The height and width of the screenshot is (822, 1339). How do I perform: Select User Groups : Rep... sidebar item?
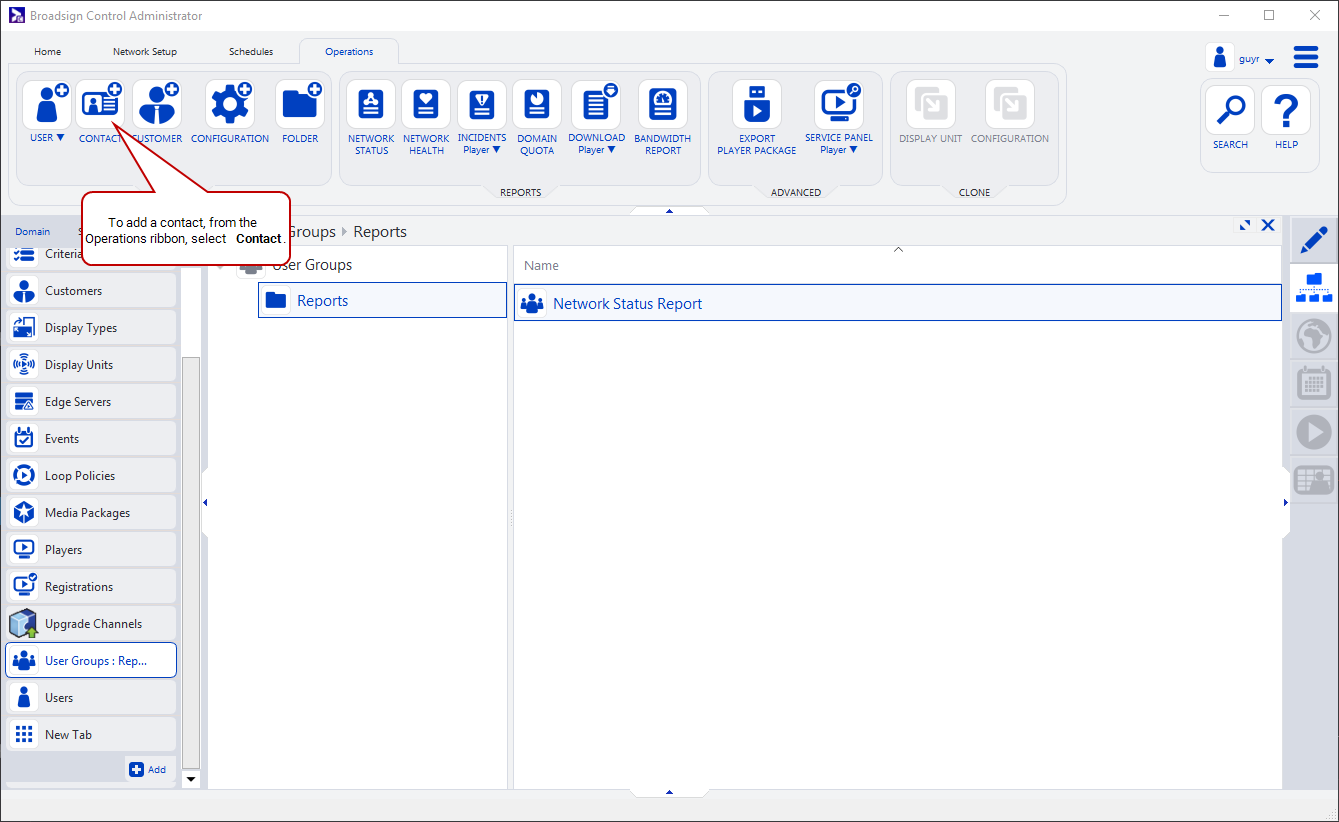[91, 661]
